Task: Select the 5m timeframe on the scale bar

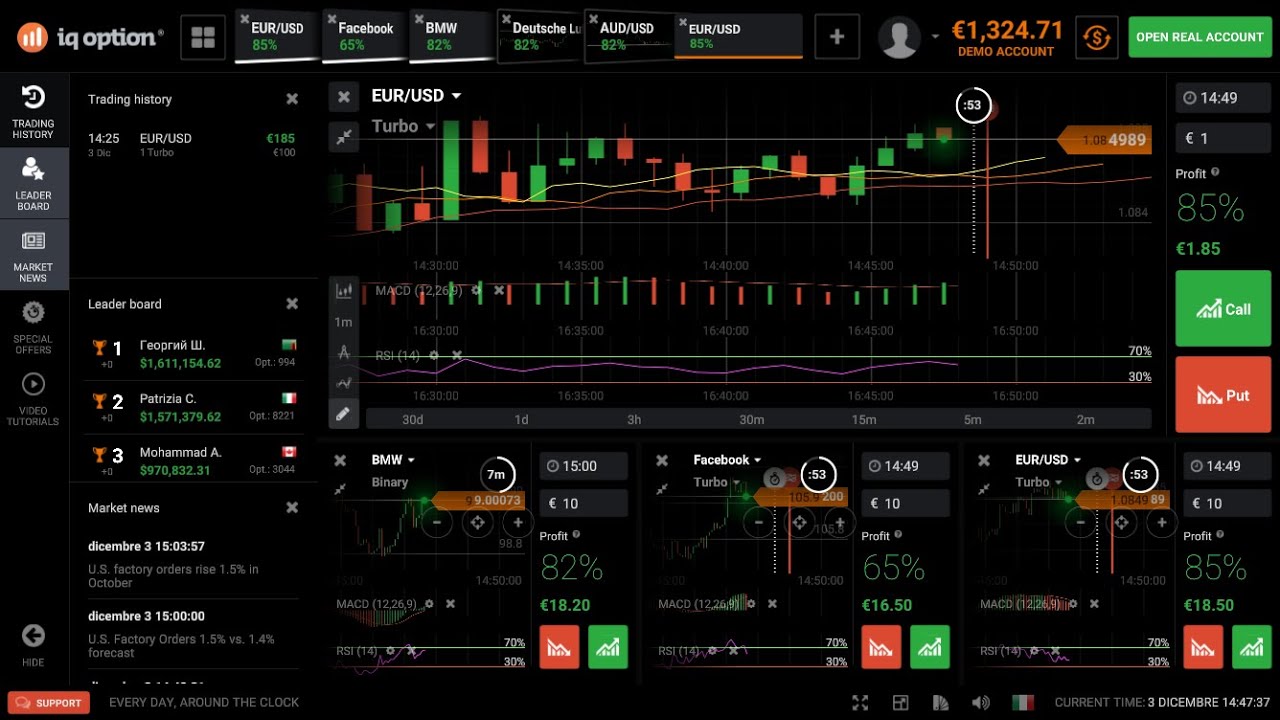Action: (972, 419)
